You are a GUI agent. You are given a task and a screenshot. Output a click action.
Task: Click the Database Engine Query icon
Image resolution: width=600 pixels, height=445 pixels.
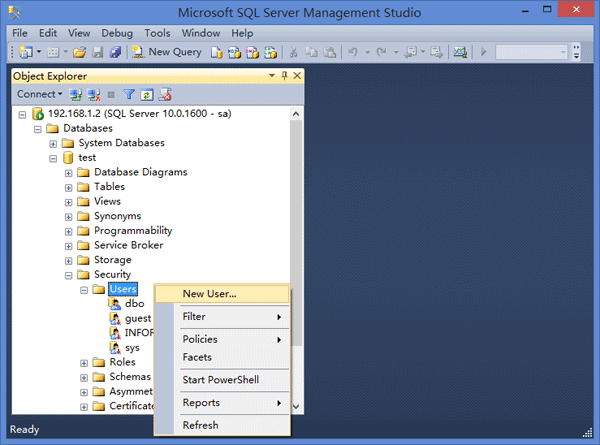[x=217, y=52]
